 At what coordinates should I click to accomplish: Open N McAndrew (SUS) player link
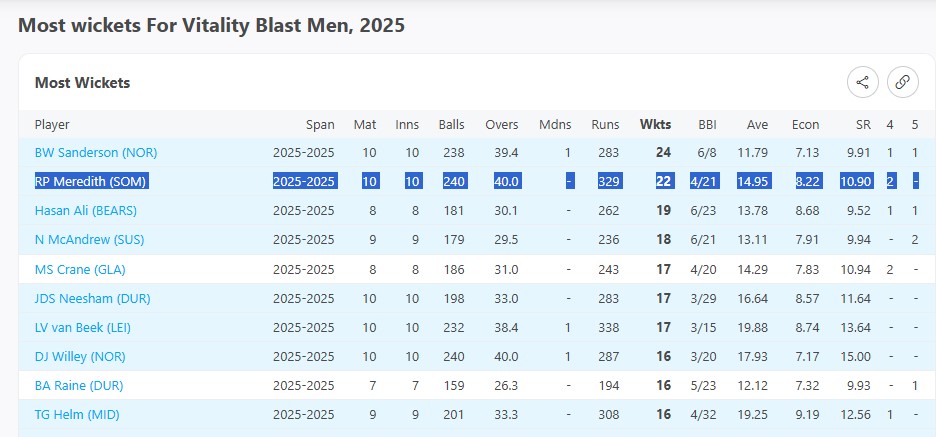(x=90, y=240)
